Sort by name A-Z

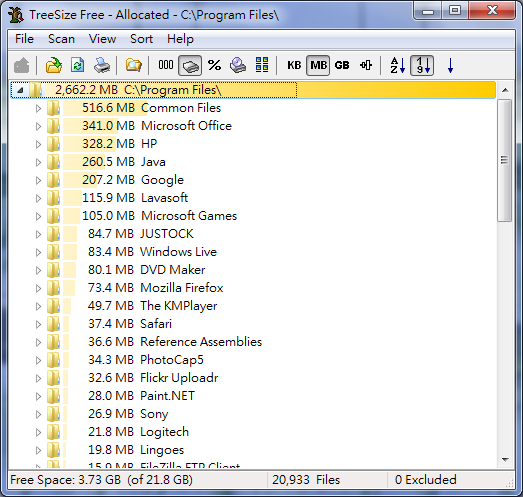398,65
